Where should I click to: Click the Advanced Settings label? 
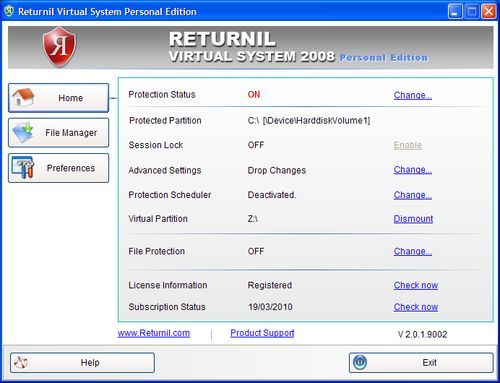(165, 170)
